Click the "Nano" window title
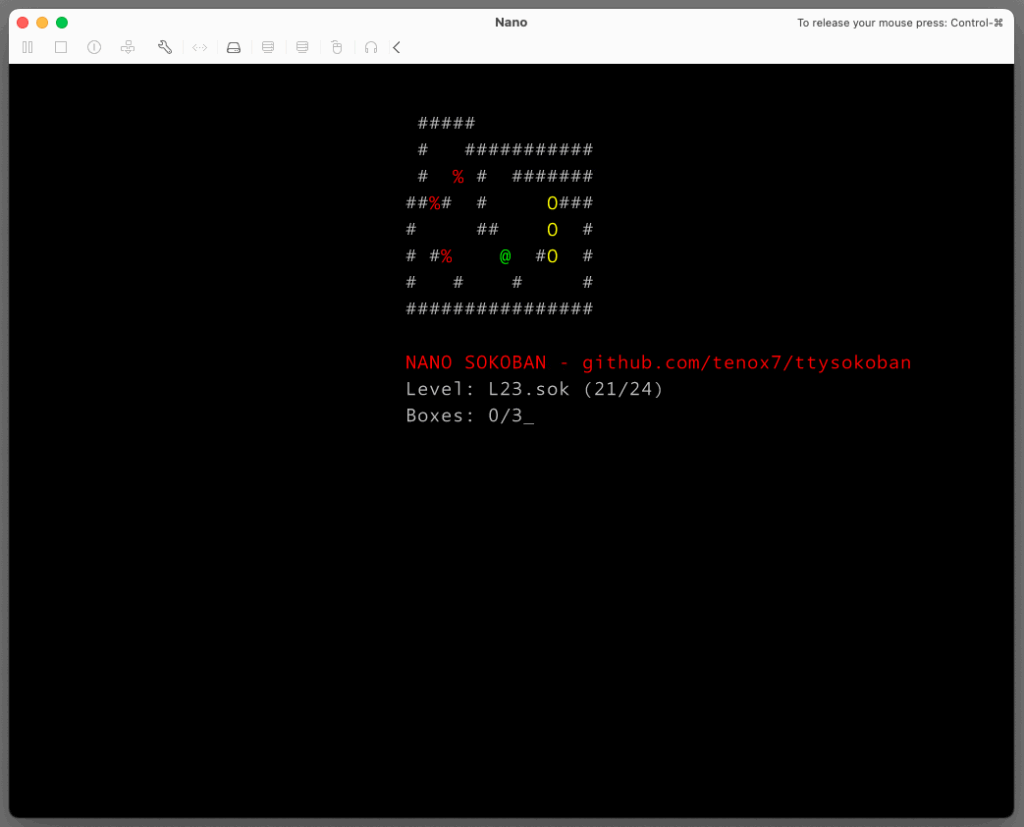This screenshot has height=827, width=1024. [511, 22]
